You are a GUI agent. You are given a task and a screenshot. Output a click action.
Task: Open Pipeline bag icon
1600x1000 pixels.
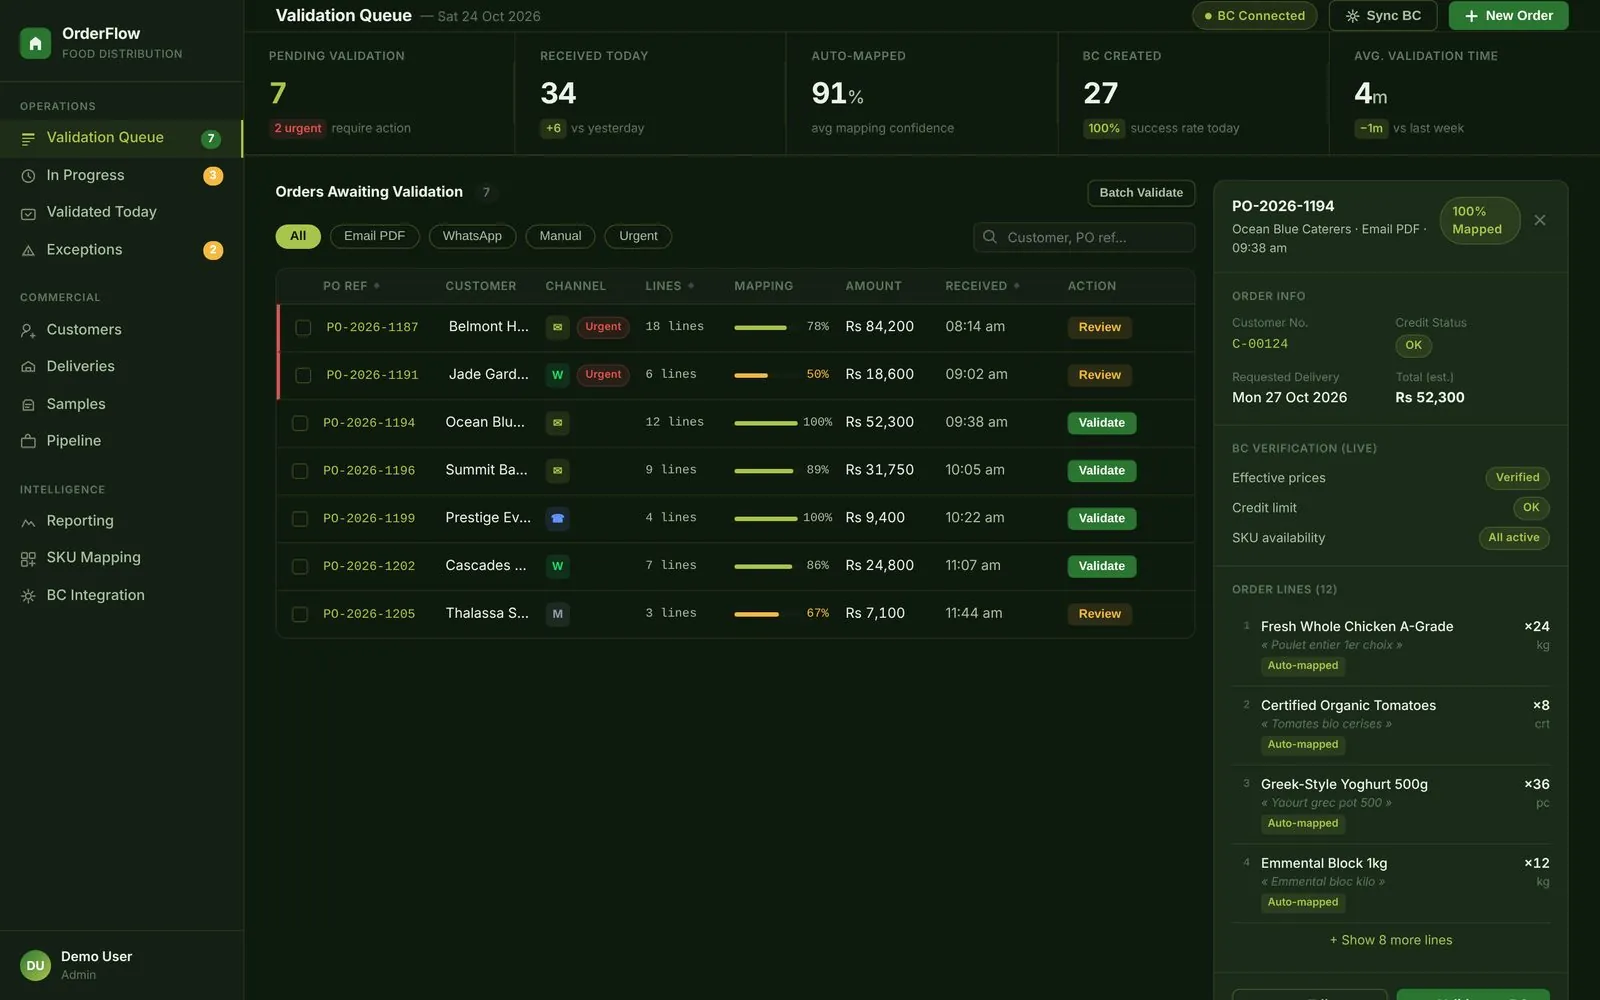click(x=28, y=441)
